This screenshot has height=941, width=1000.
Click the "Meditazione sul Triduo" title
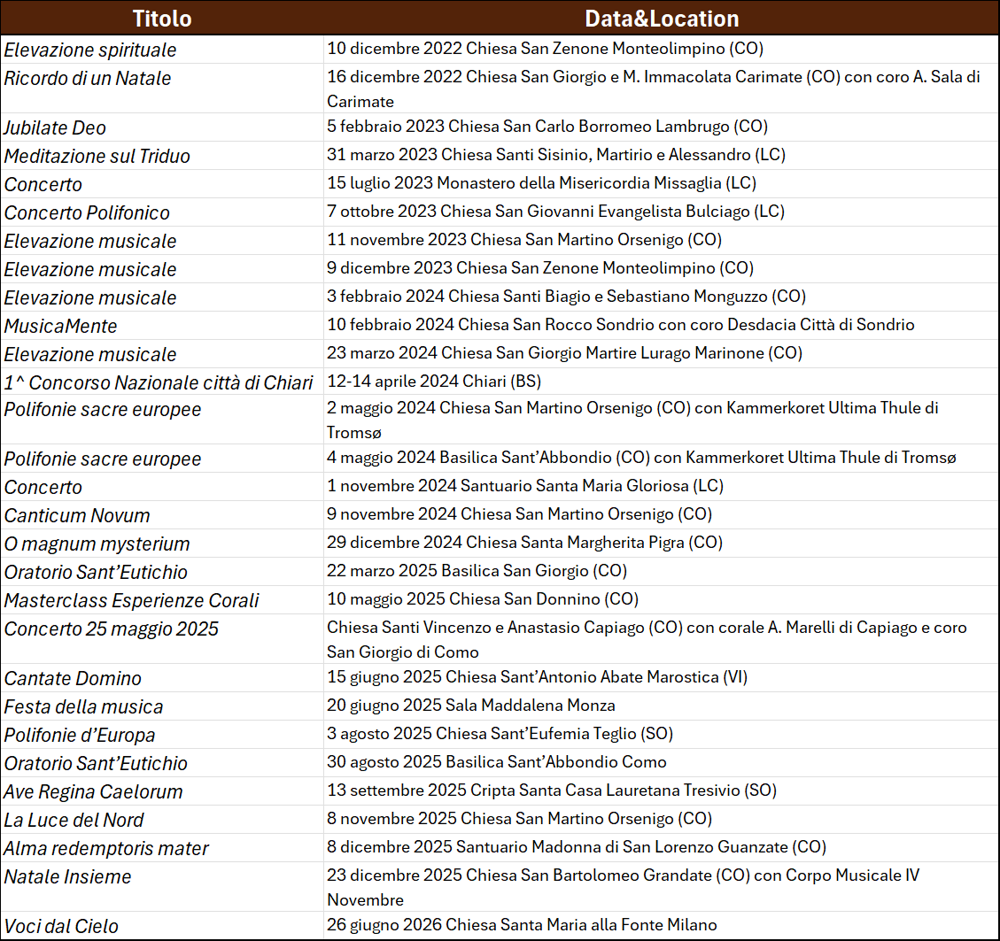click(97, 156)
